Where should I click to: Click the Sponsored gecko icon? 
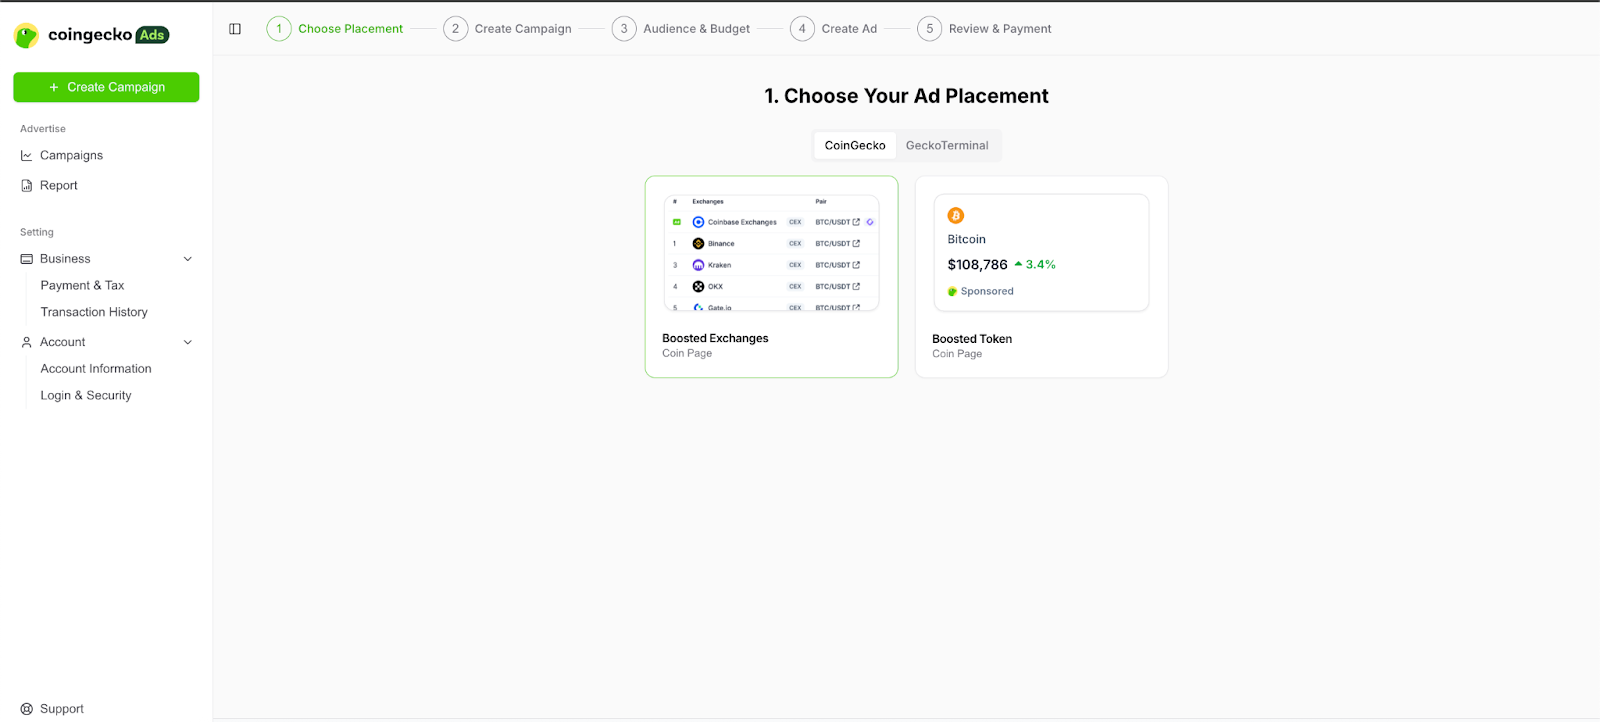coord(953,292)
